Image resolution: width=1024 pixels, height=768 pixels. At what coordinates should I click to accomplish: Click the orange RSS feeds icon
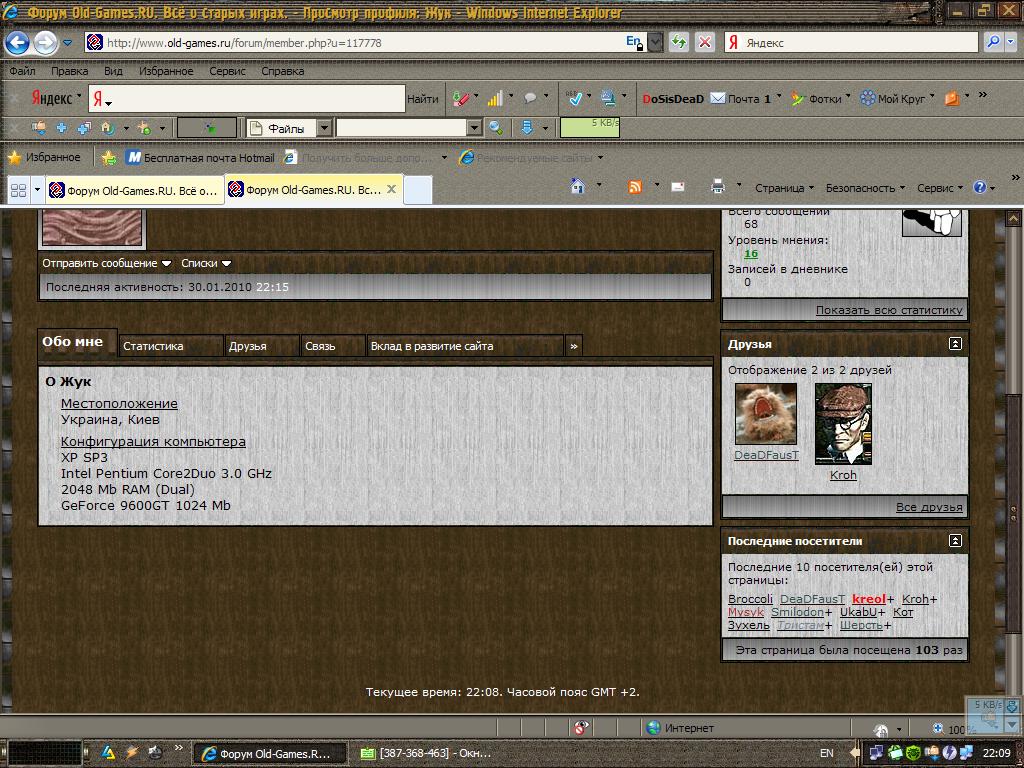(634, 187)
